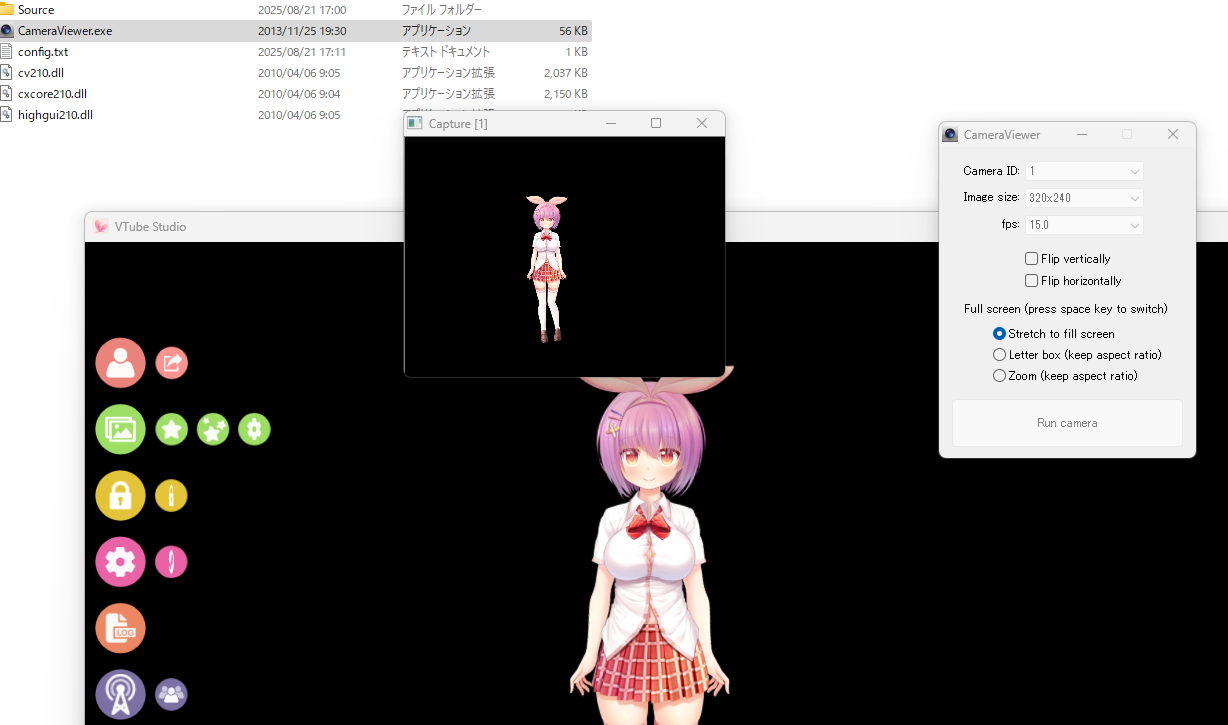1228x725 pixels.
Task: Open item settings with the green gear icon
Action: point(254,429)
